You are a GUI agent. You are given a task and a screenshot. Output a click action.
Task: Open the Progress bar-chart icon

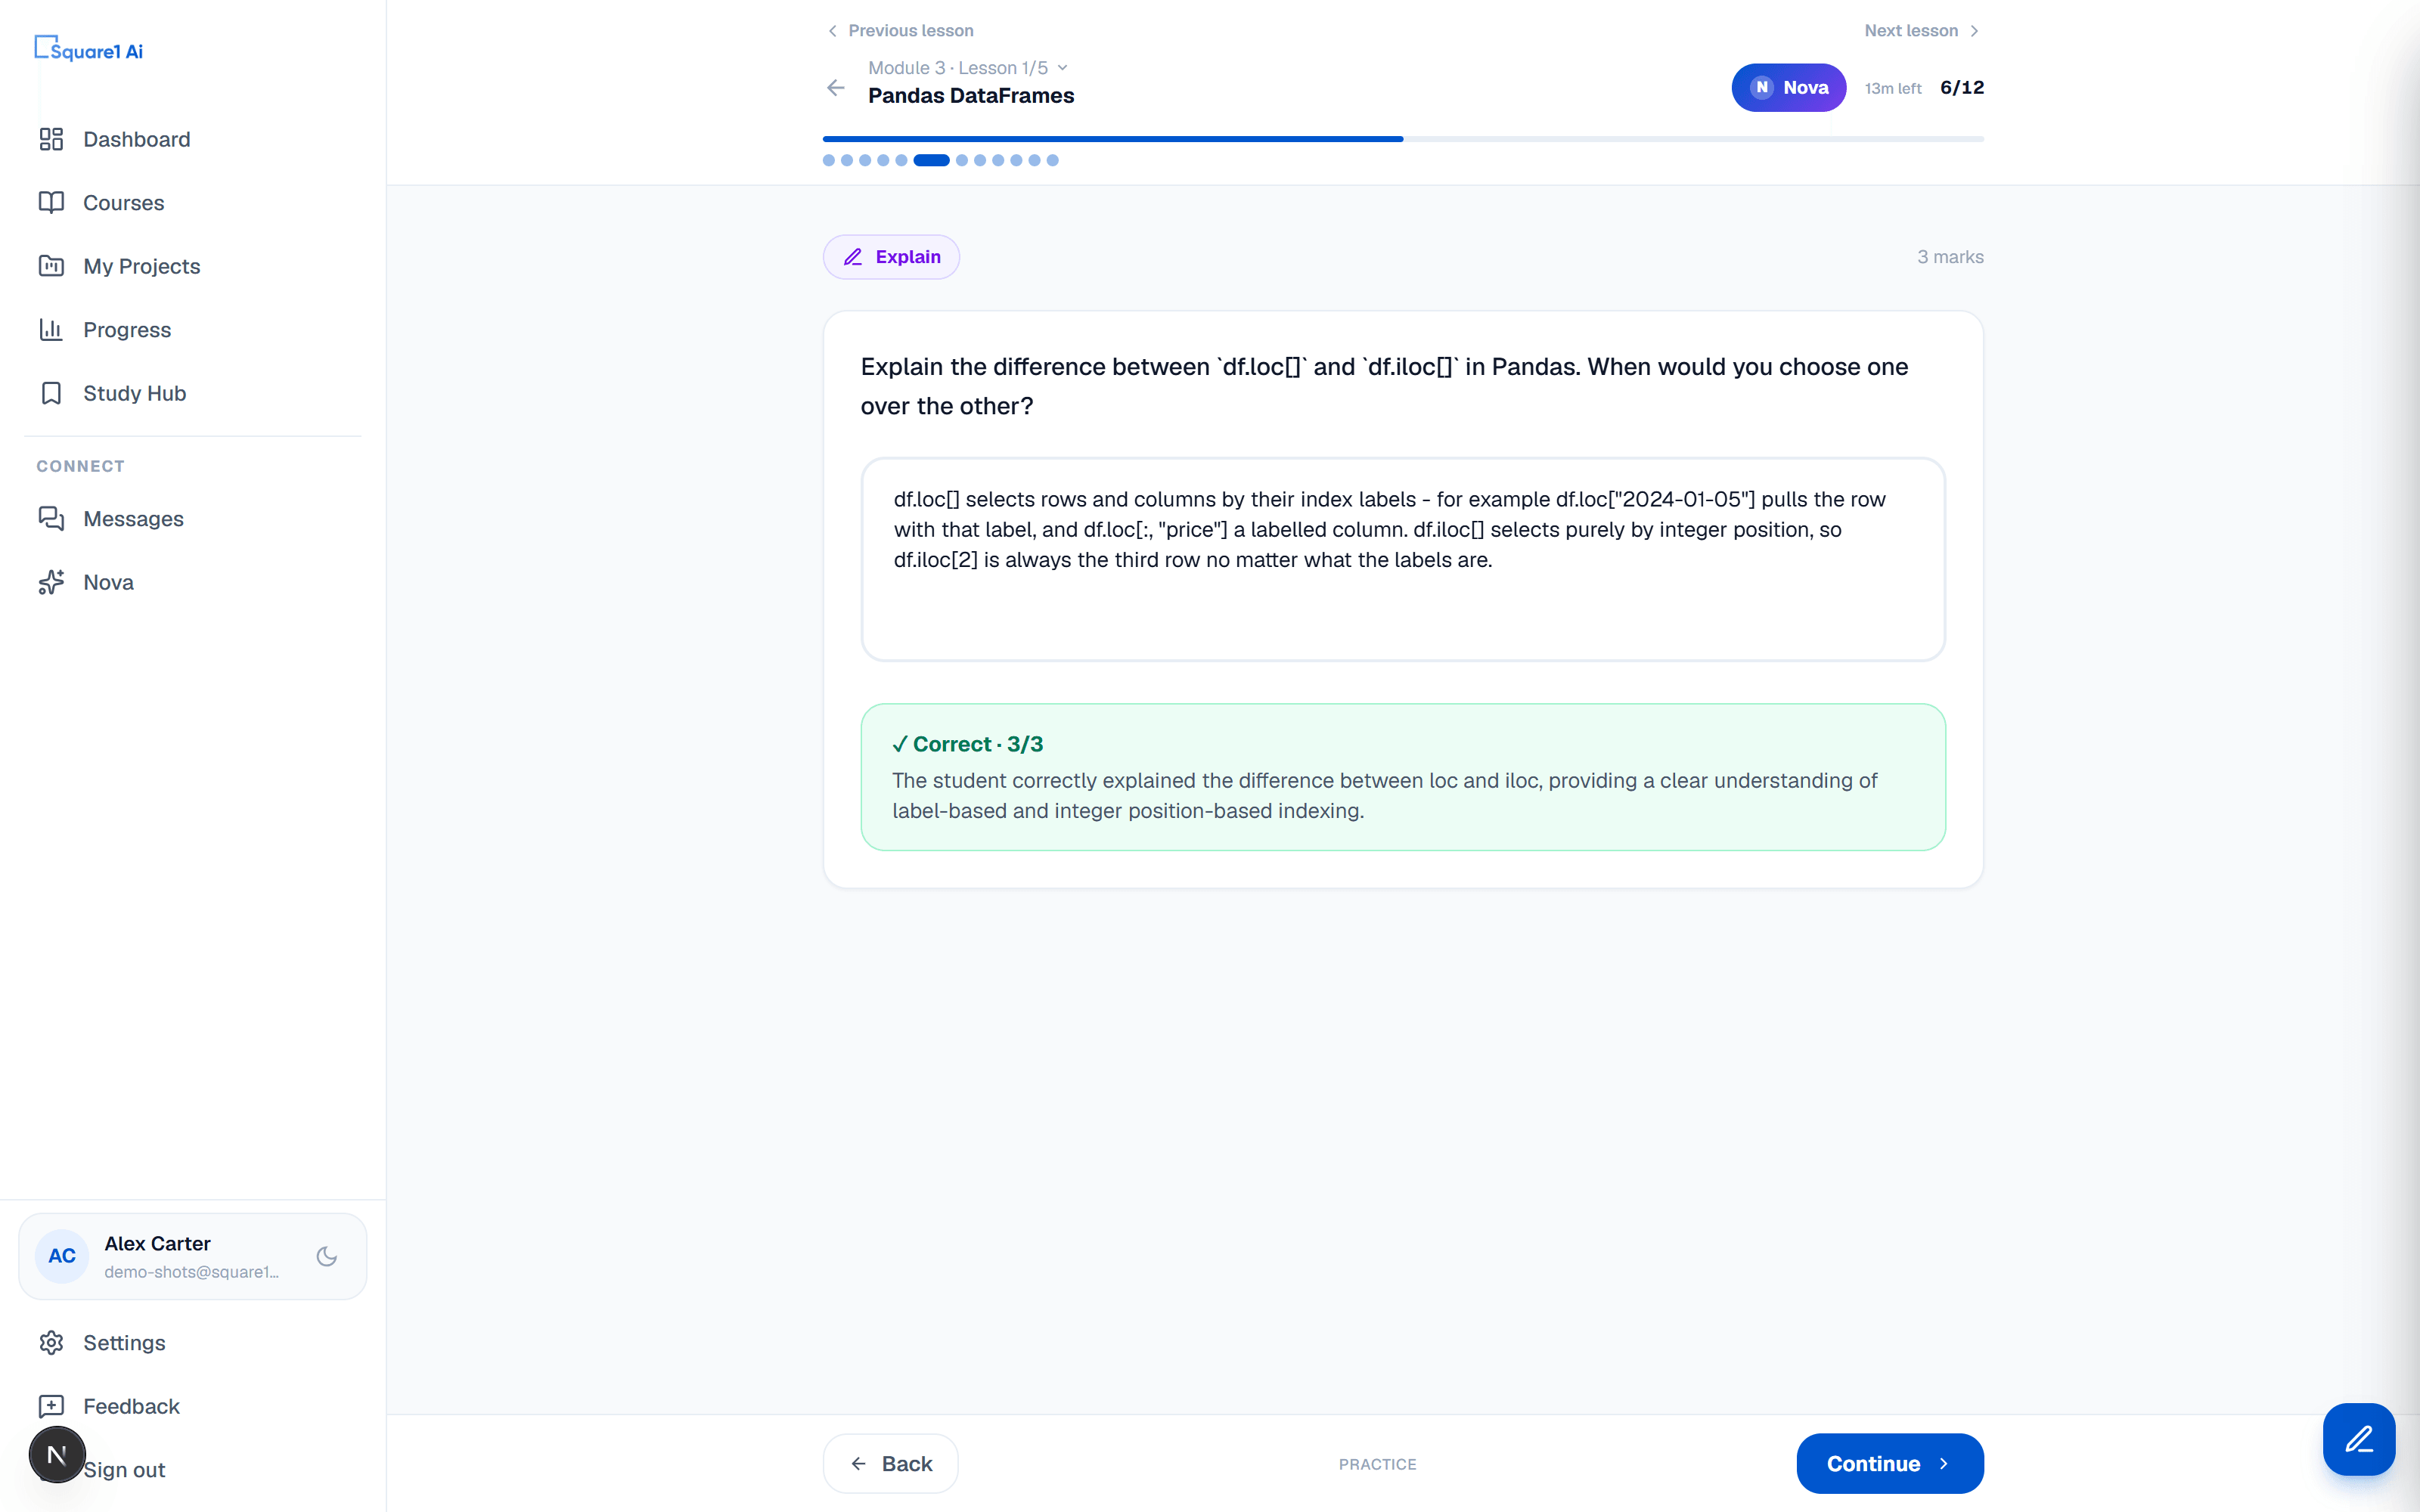51,329
